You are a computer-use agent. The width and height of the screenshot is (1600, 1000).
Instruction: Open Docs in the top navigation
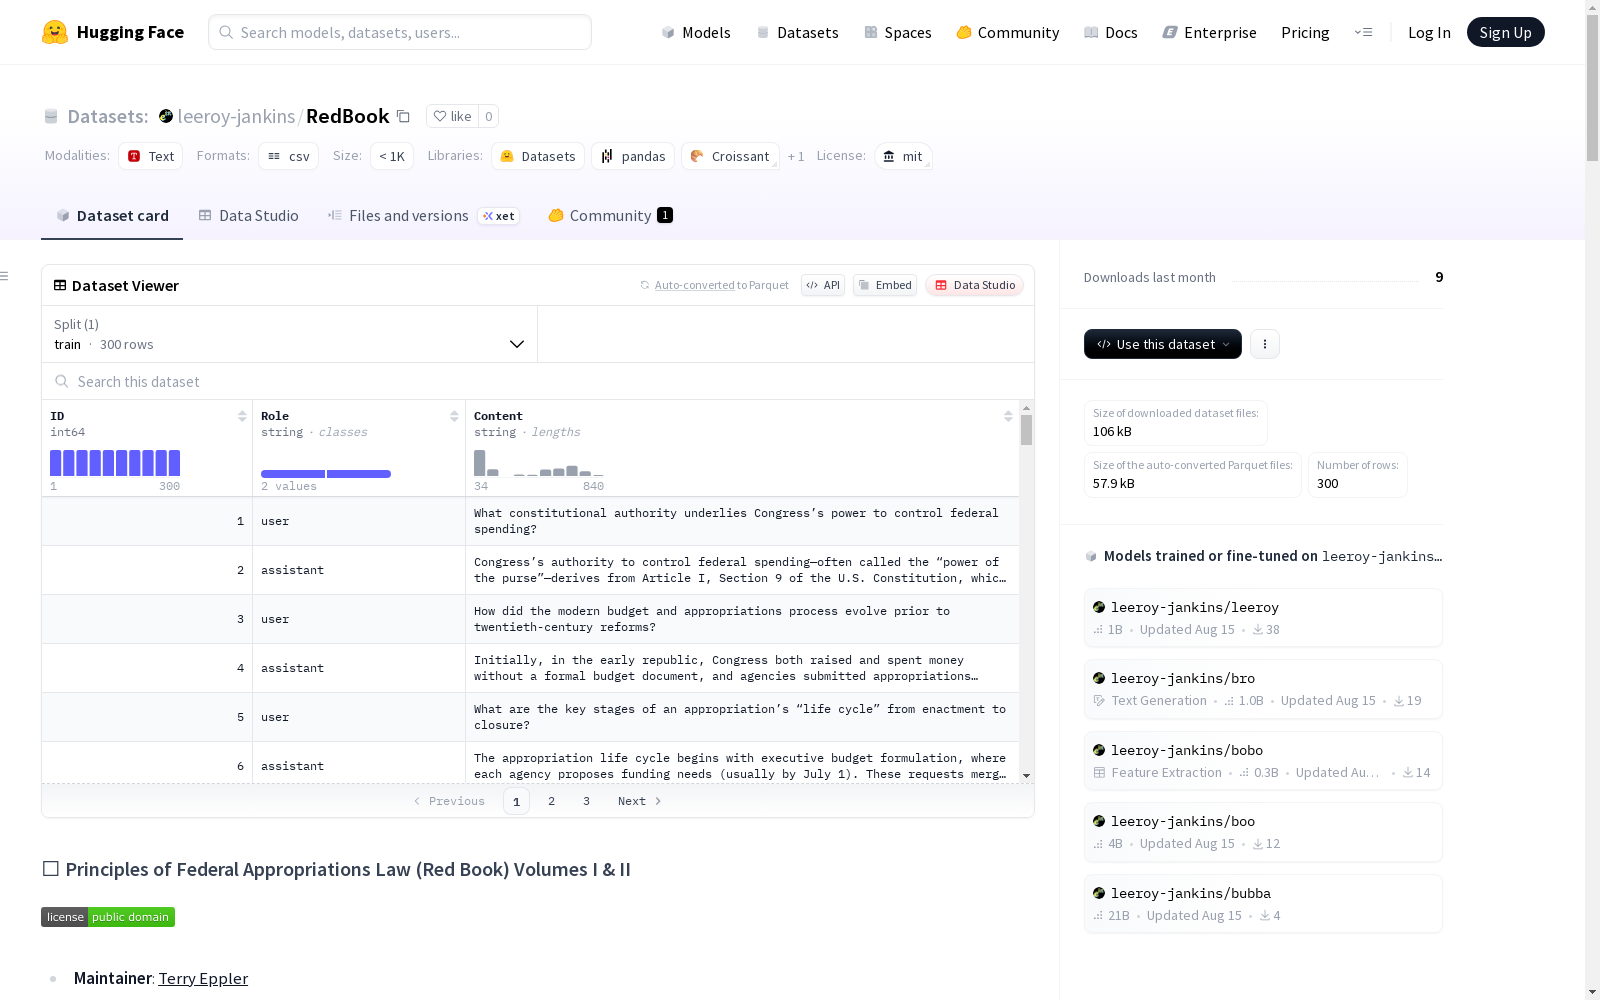tap(1111, 32)
